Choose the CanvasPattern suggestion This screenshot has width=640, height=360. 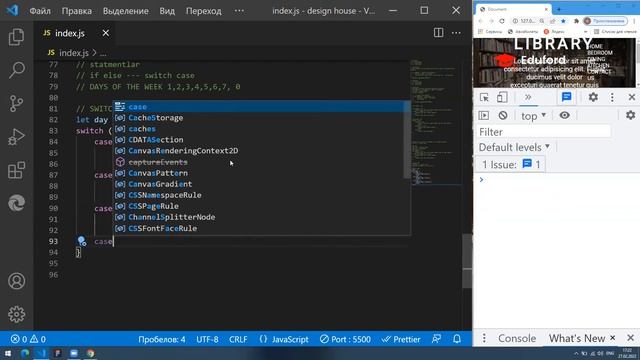(x=262, y=173)
